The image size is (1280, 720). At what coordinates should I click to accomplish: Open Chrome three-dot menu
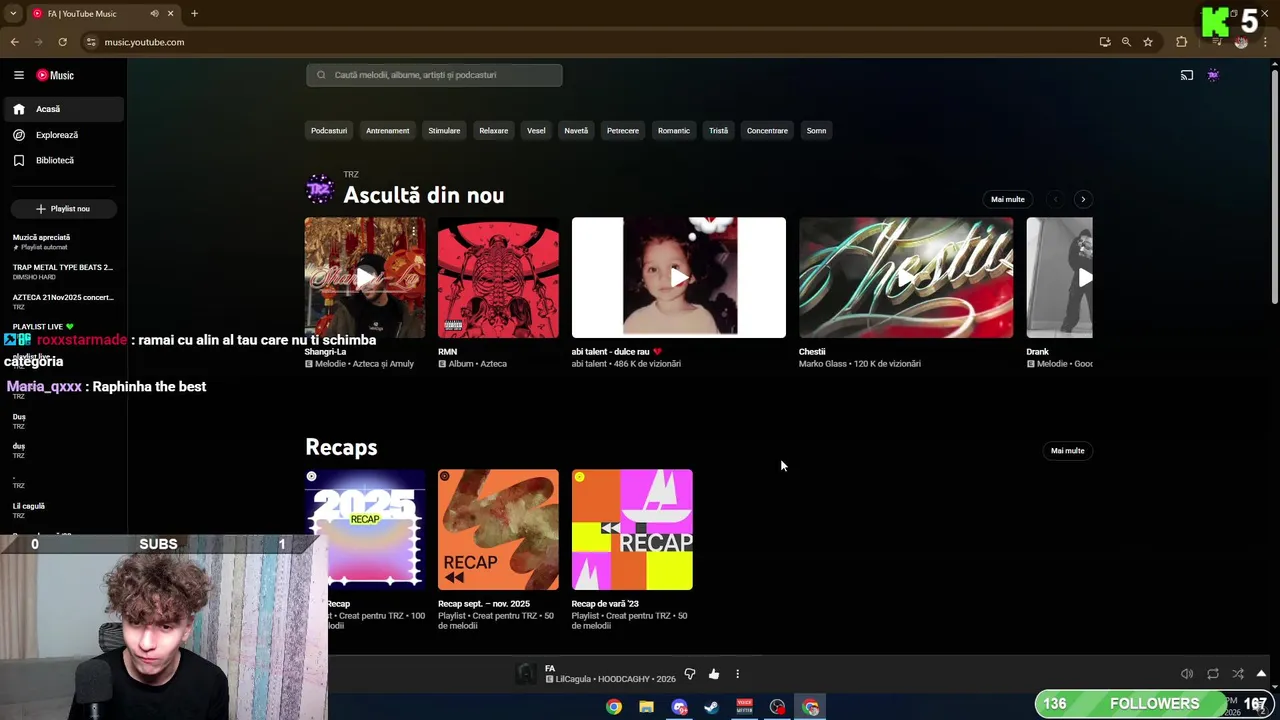point(1265,42)
